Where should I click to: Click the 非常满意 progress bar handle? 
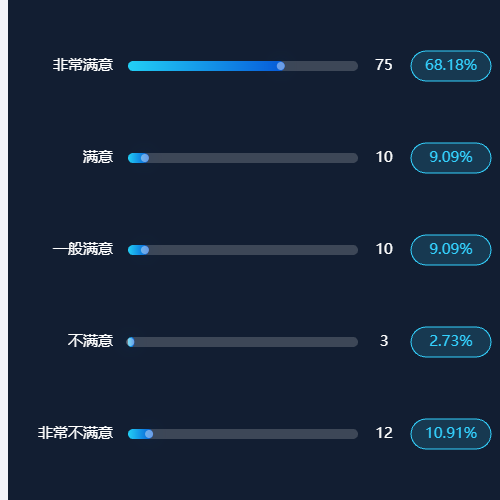[281, 66]
